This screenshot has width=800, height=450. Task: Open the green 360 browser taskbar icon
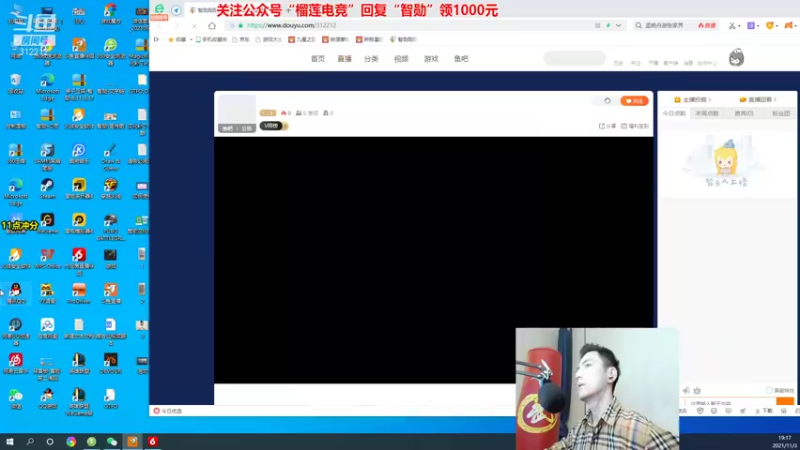(x=91, y=441)
